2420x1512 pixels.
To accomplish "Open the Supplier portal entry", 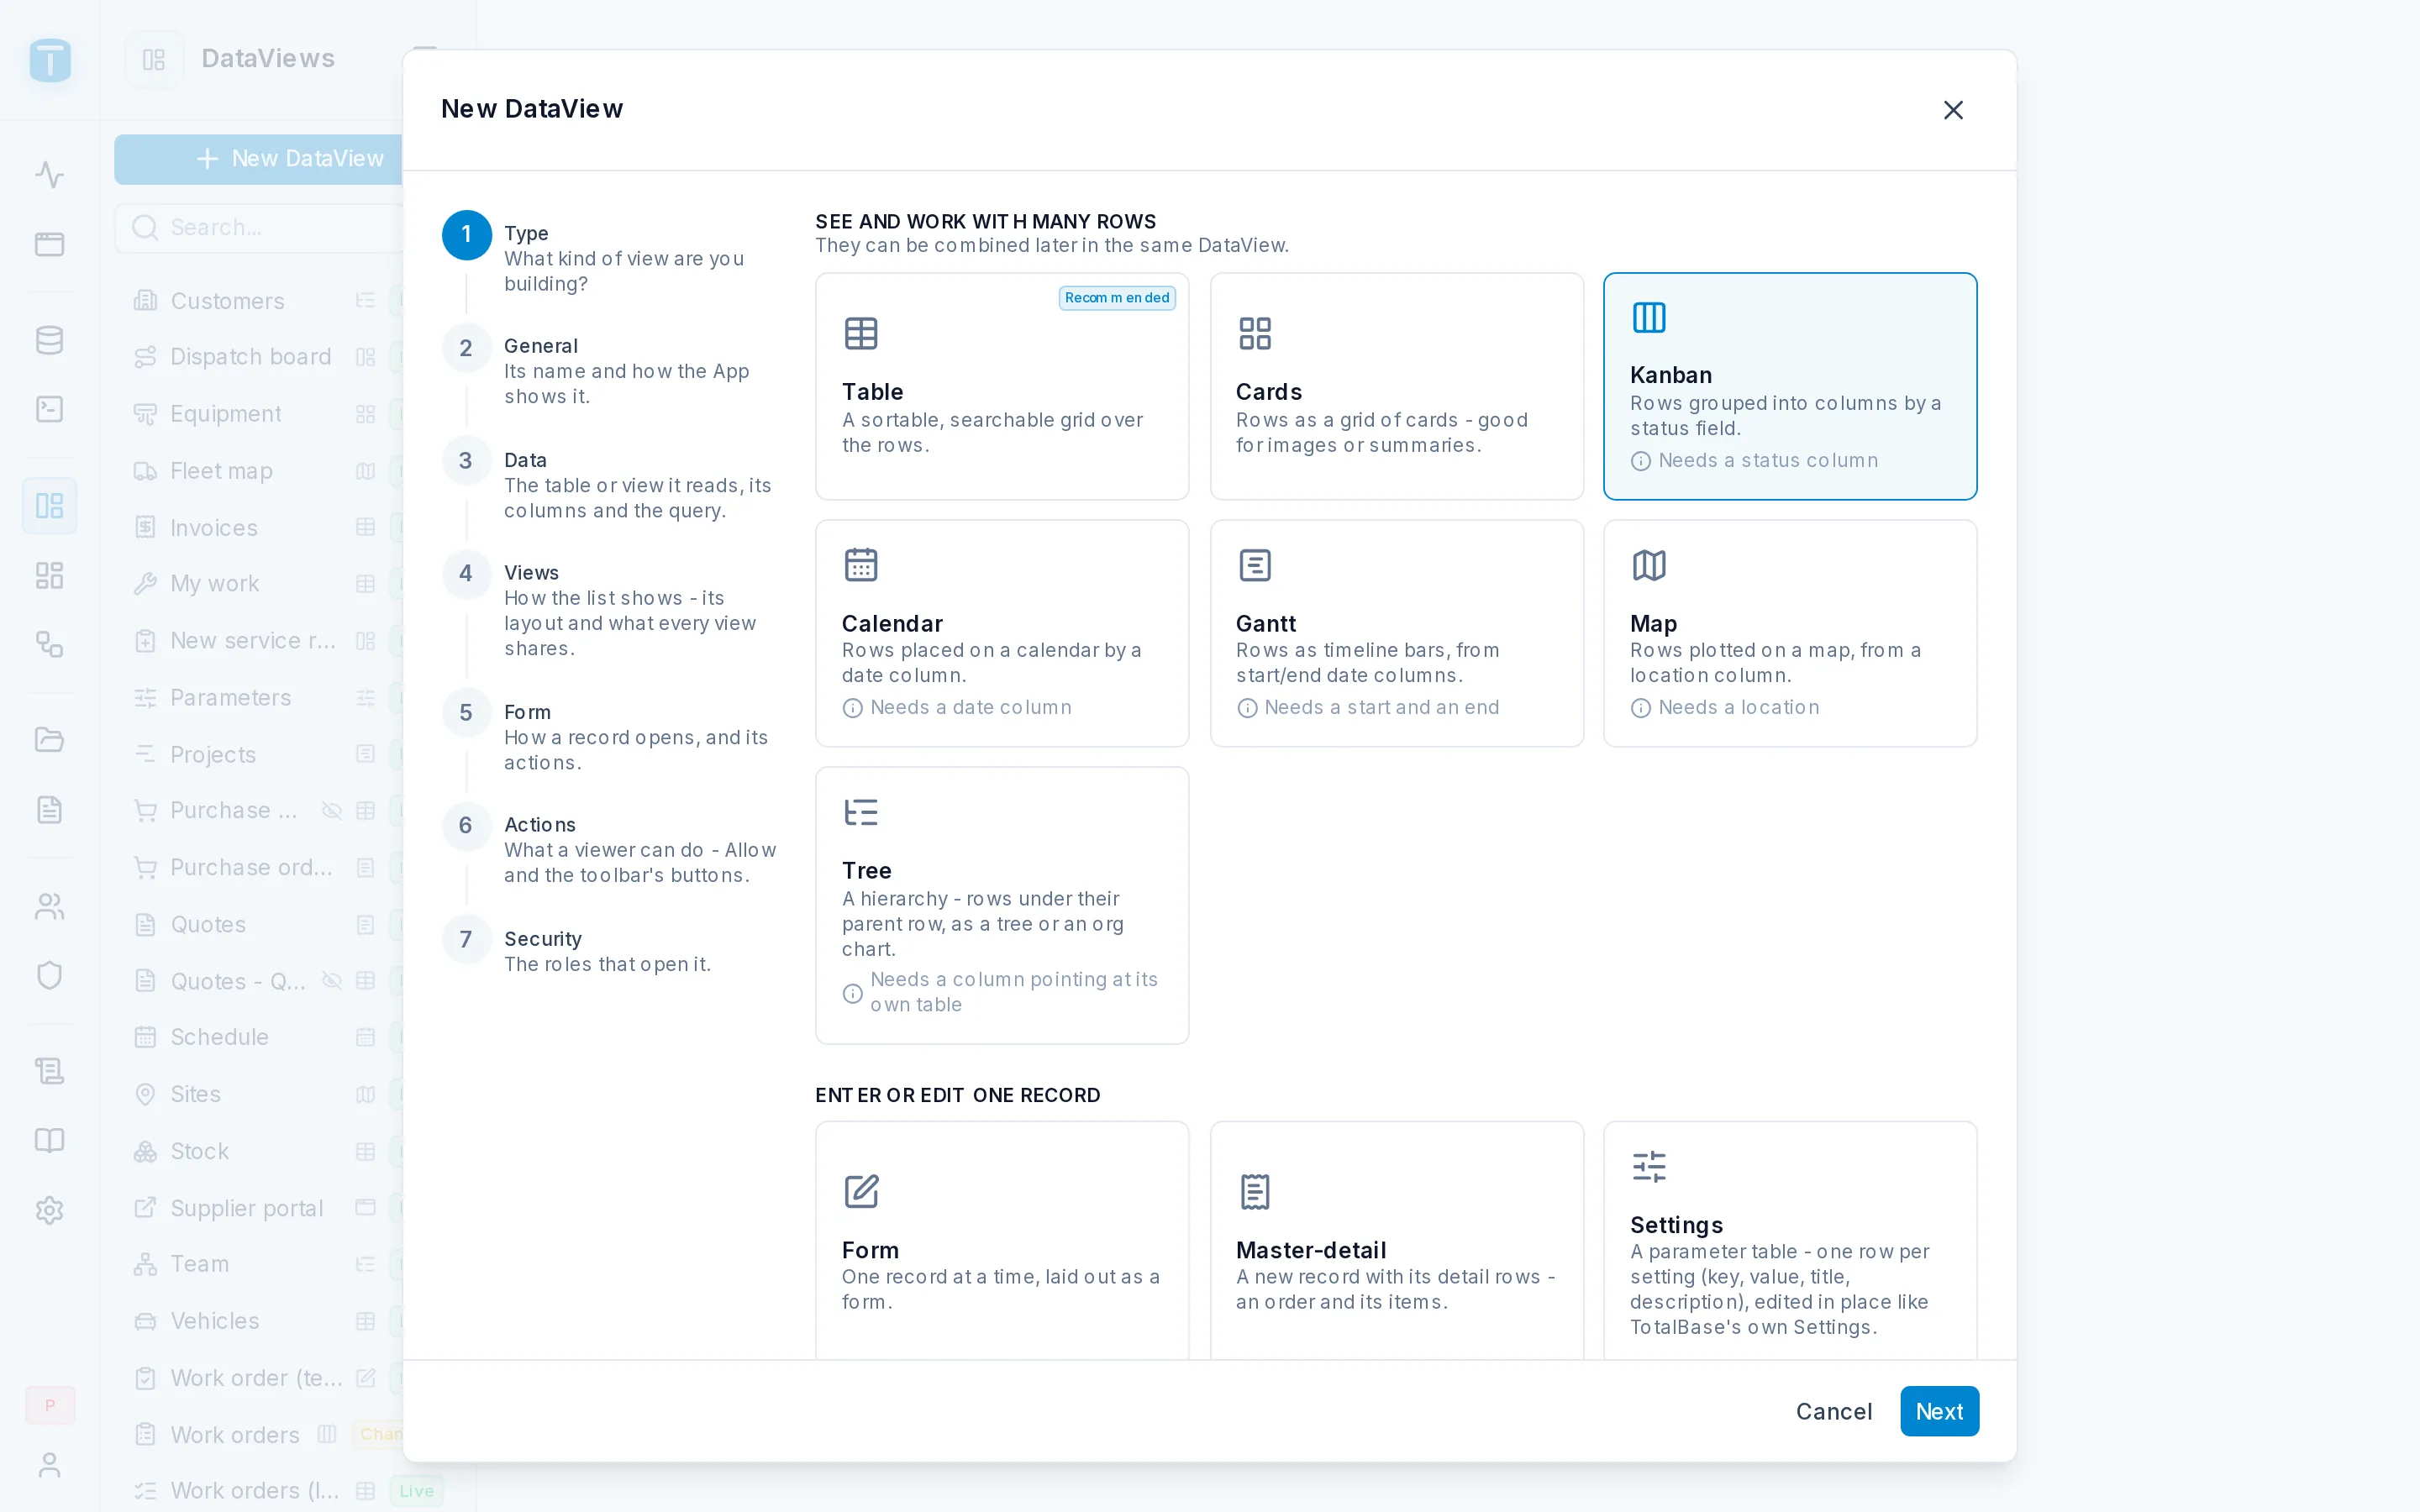I will (x=246, y=1208).
